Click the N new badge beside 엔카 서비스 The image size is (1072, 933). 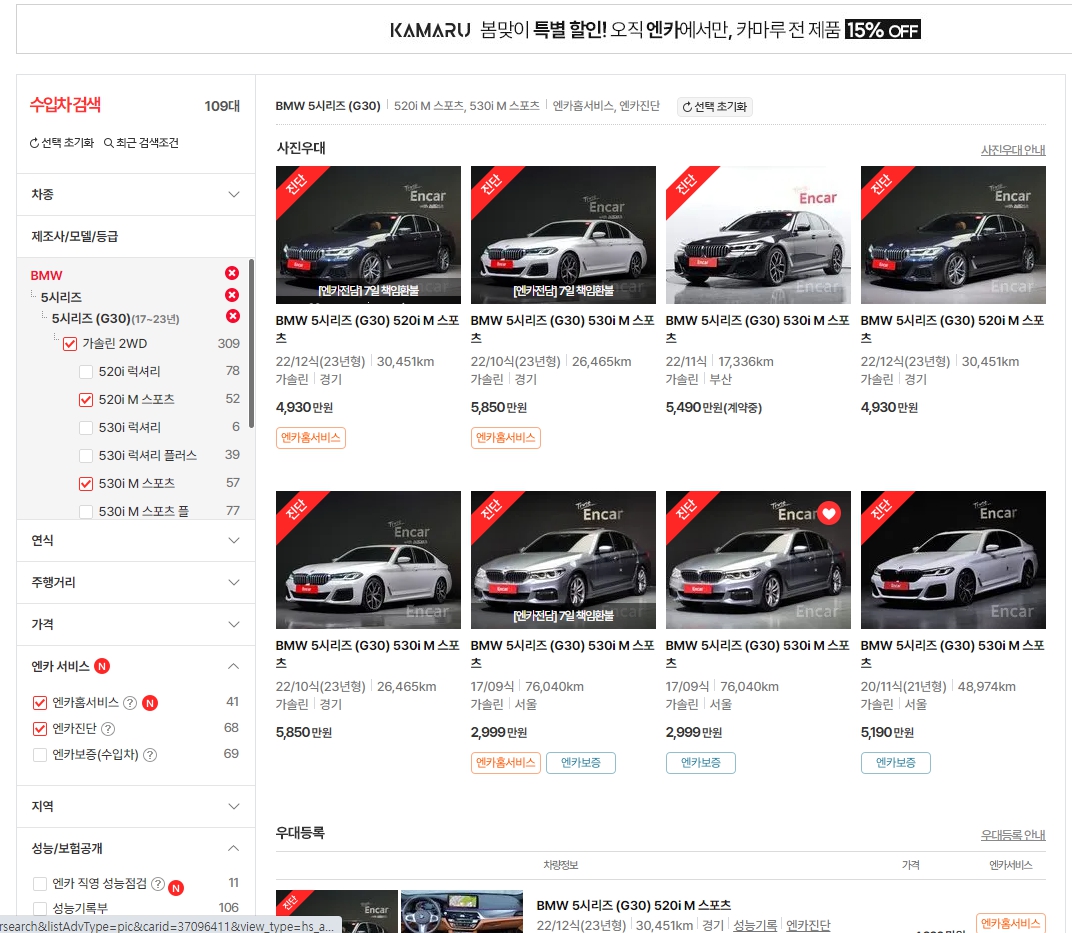coord(102,666)
